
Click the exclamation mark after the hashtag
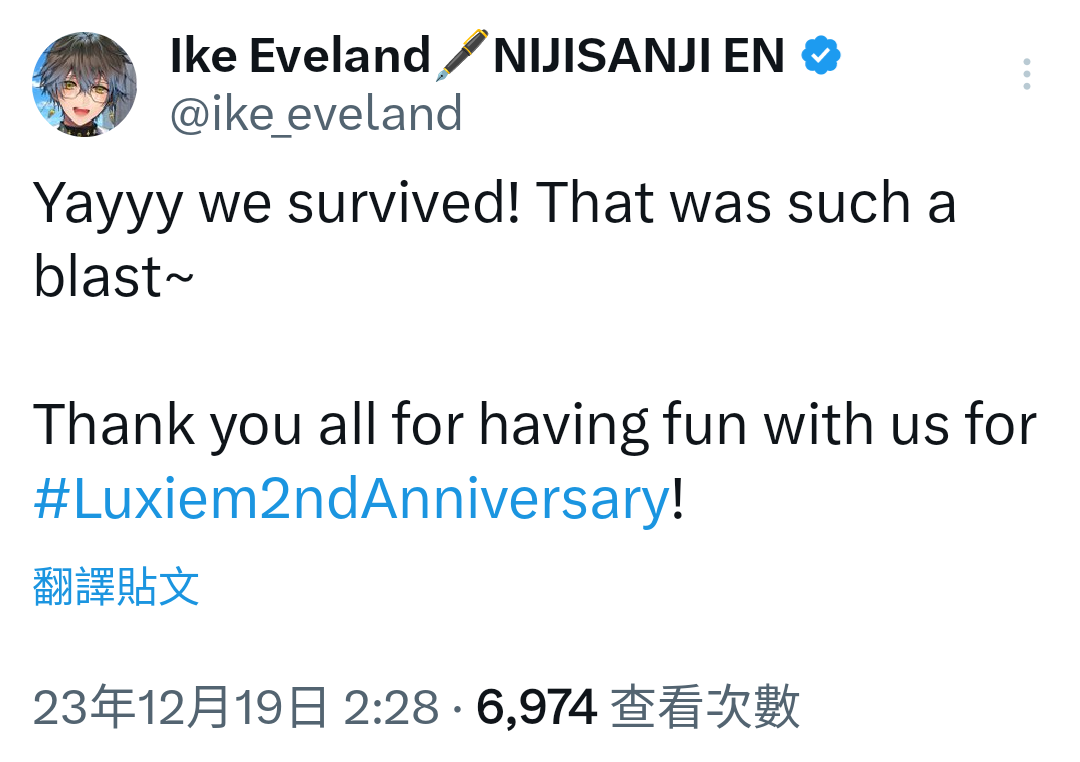(x=678, y=497)
